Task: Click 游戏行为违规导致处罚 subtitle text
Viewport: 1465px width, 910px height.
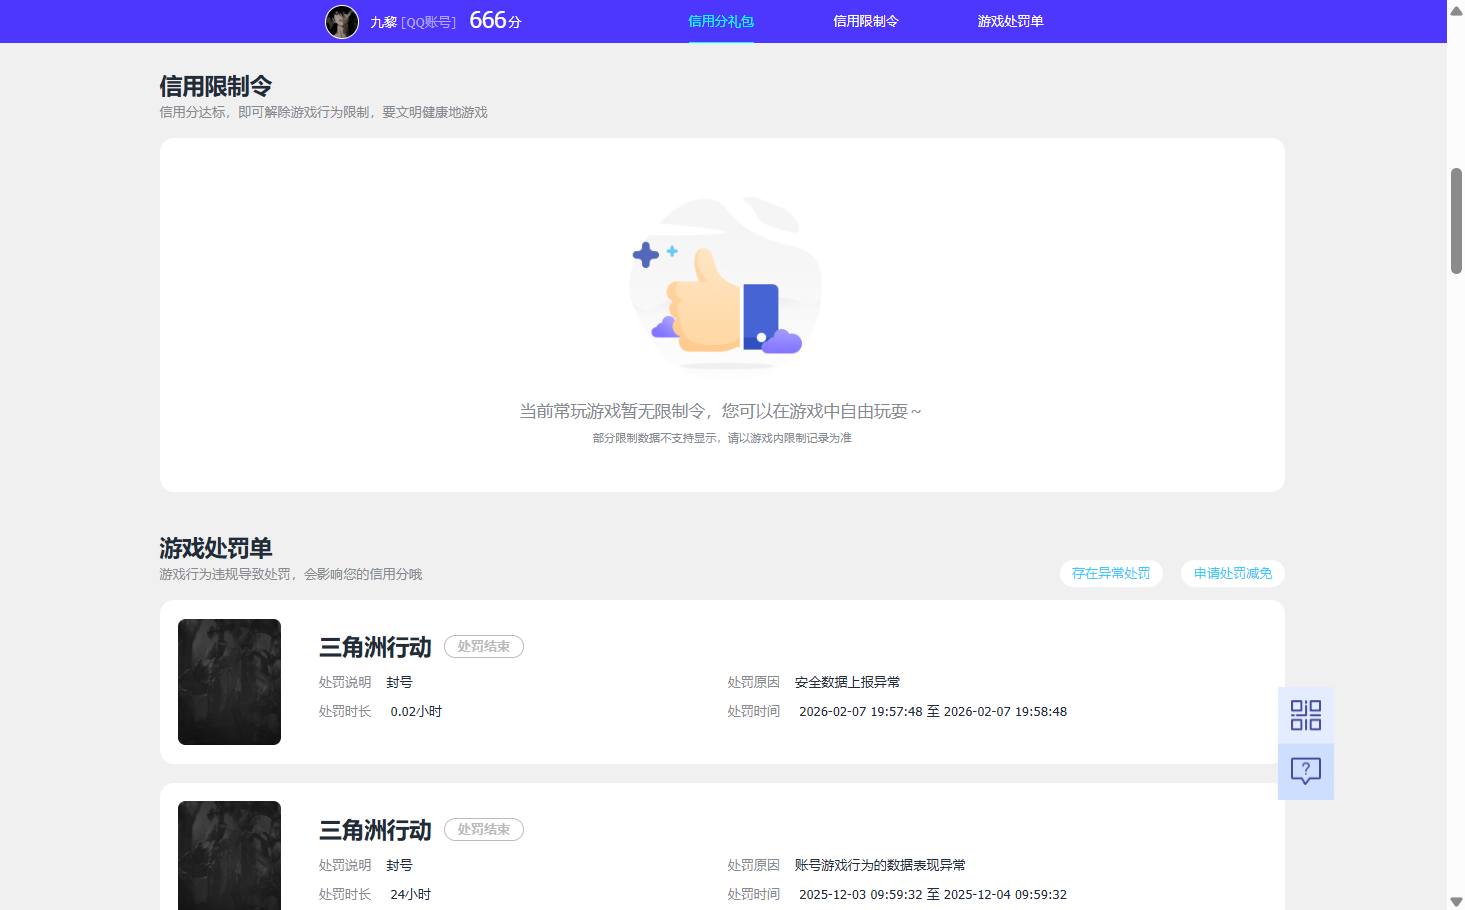Action: pos(290,574)
